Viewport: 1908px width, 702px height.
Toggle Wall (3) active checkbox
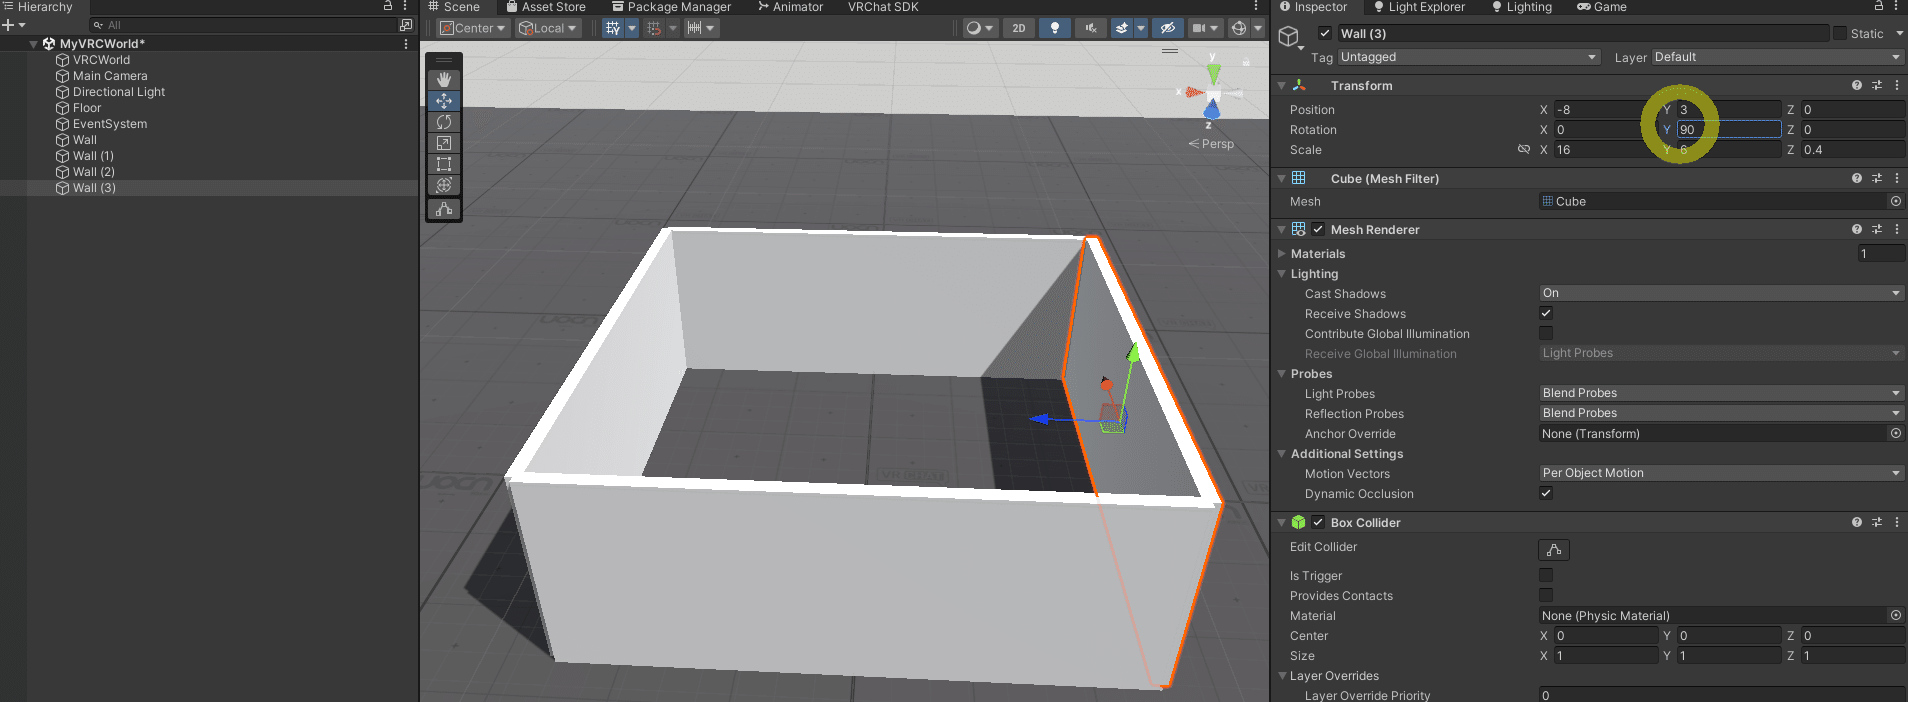click(x=1325, y=33)
